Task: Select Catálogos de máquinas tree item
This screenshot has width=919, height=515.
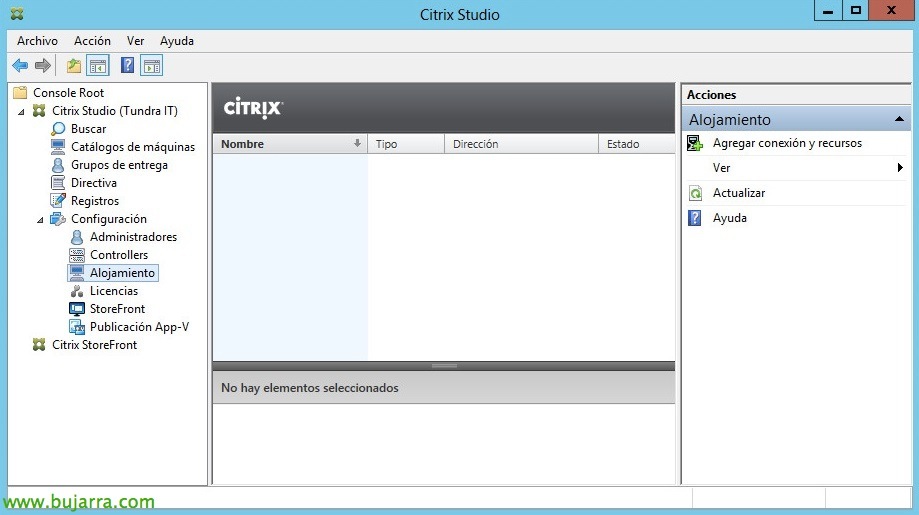Action: [x=133, y=147]
